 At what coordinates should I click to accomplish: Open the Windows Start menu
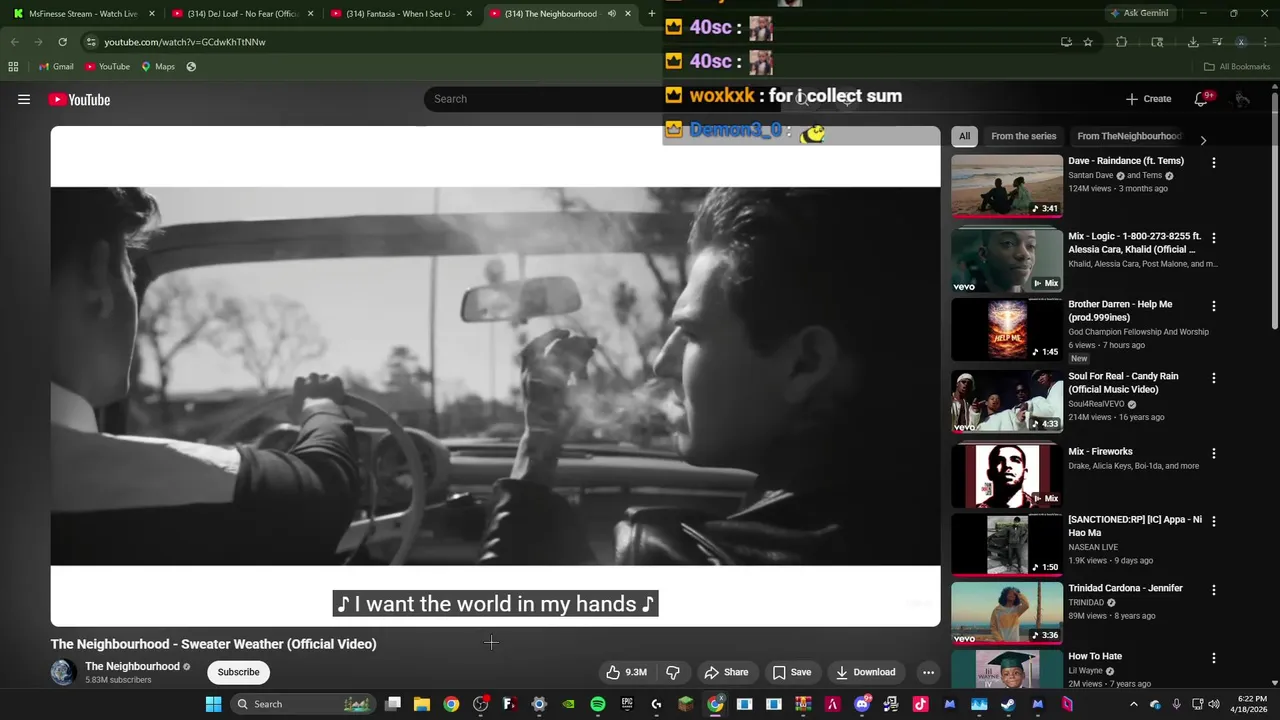click(x=213, y=704)
